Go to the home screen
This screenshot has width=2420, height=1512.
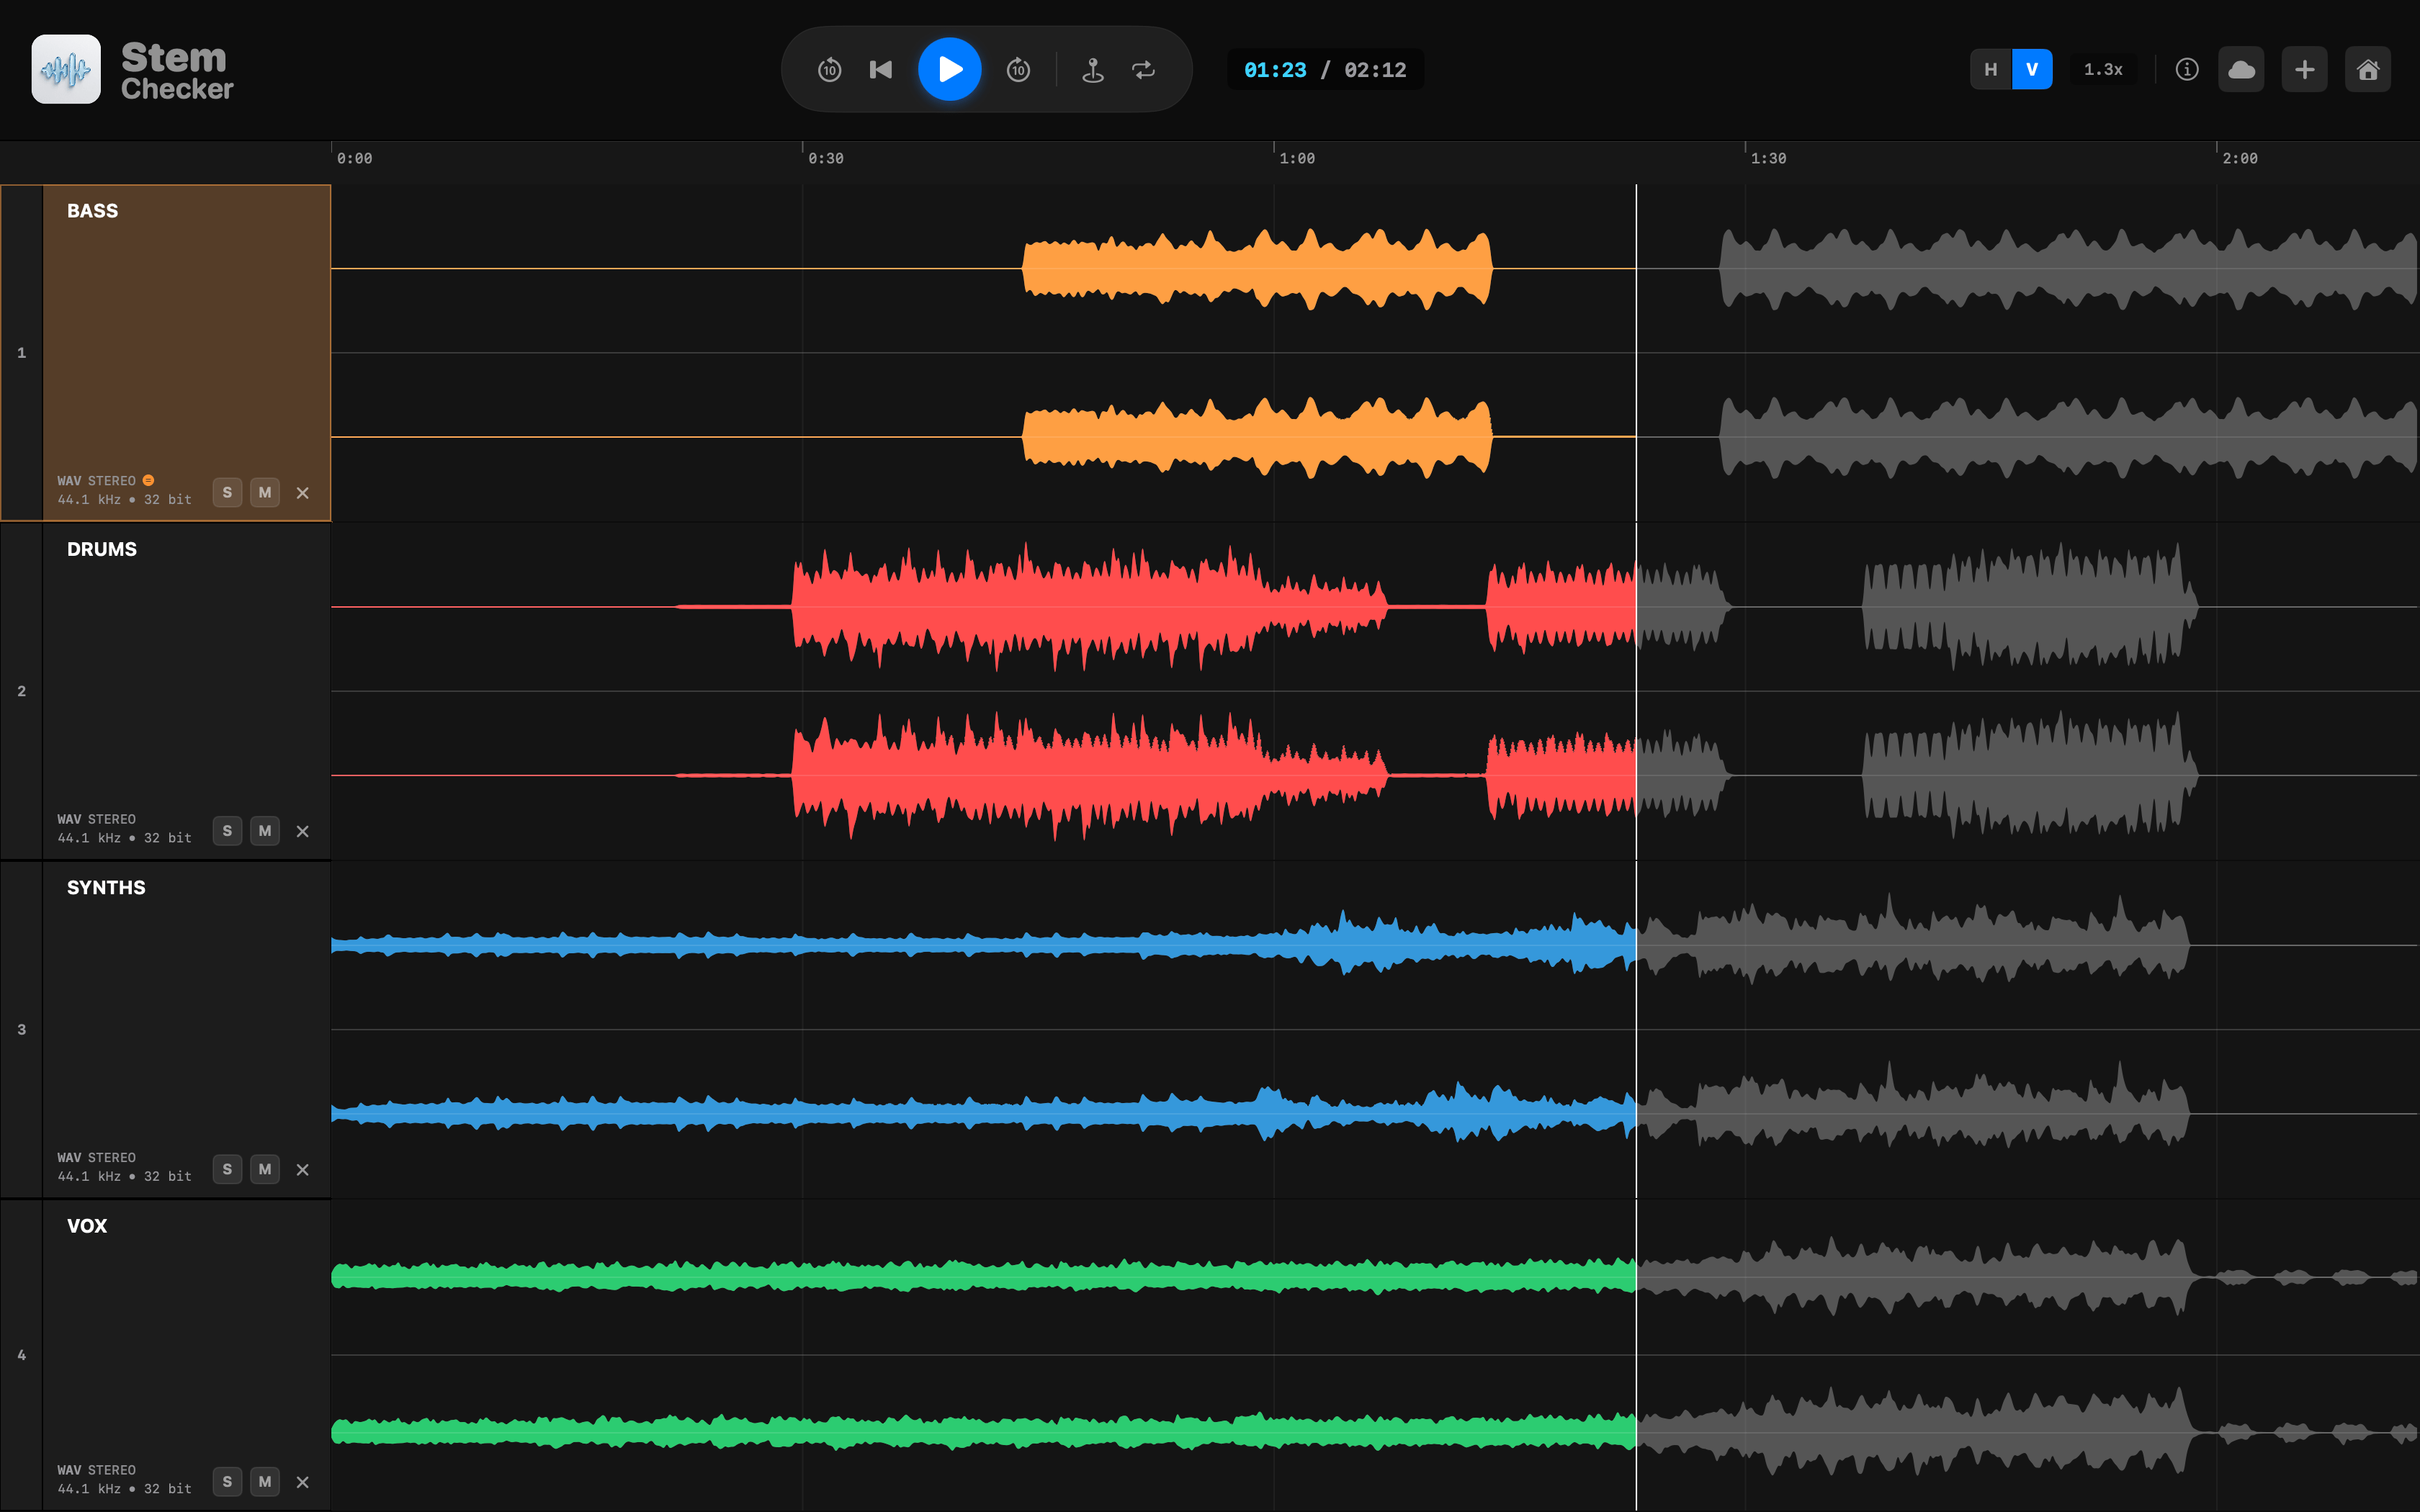click(x=2368, y=68)
